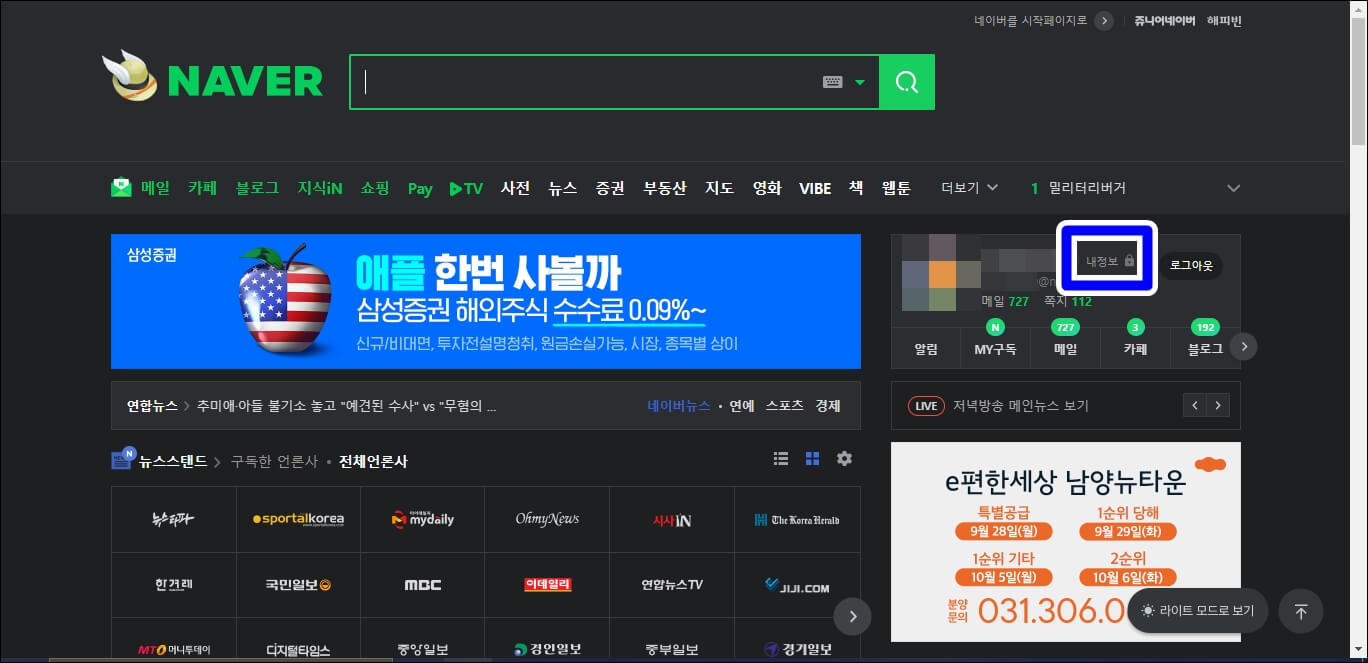Expand the 더보기 services dropdown
The image size is (1368, 663).
(970, 188)
